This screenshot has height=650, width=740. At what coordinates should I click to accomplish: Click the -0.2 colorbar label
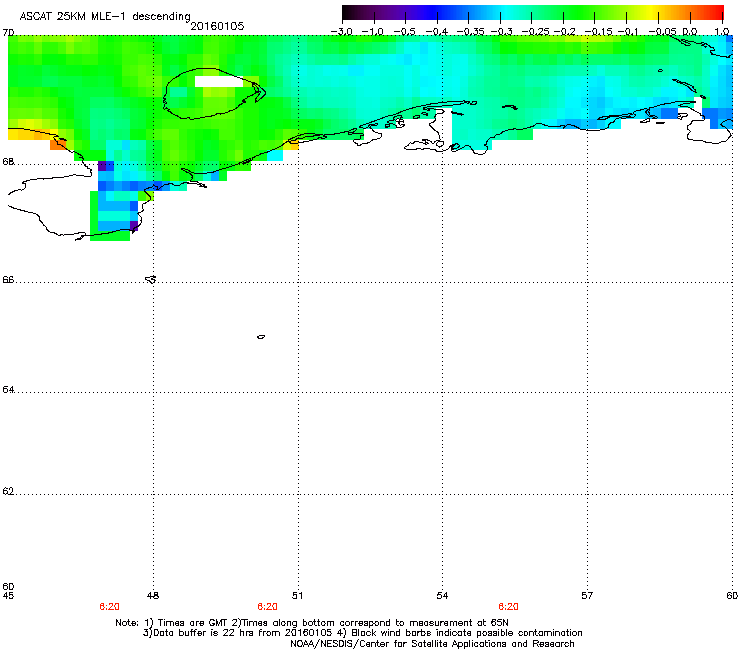(x=564, y=32)
